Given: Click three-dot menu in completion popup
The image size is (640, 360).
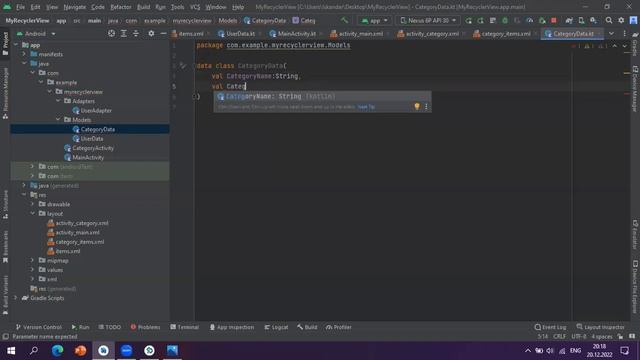Looking at the screenshot, I should point(426,107).
